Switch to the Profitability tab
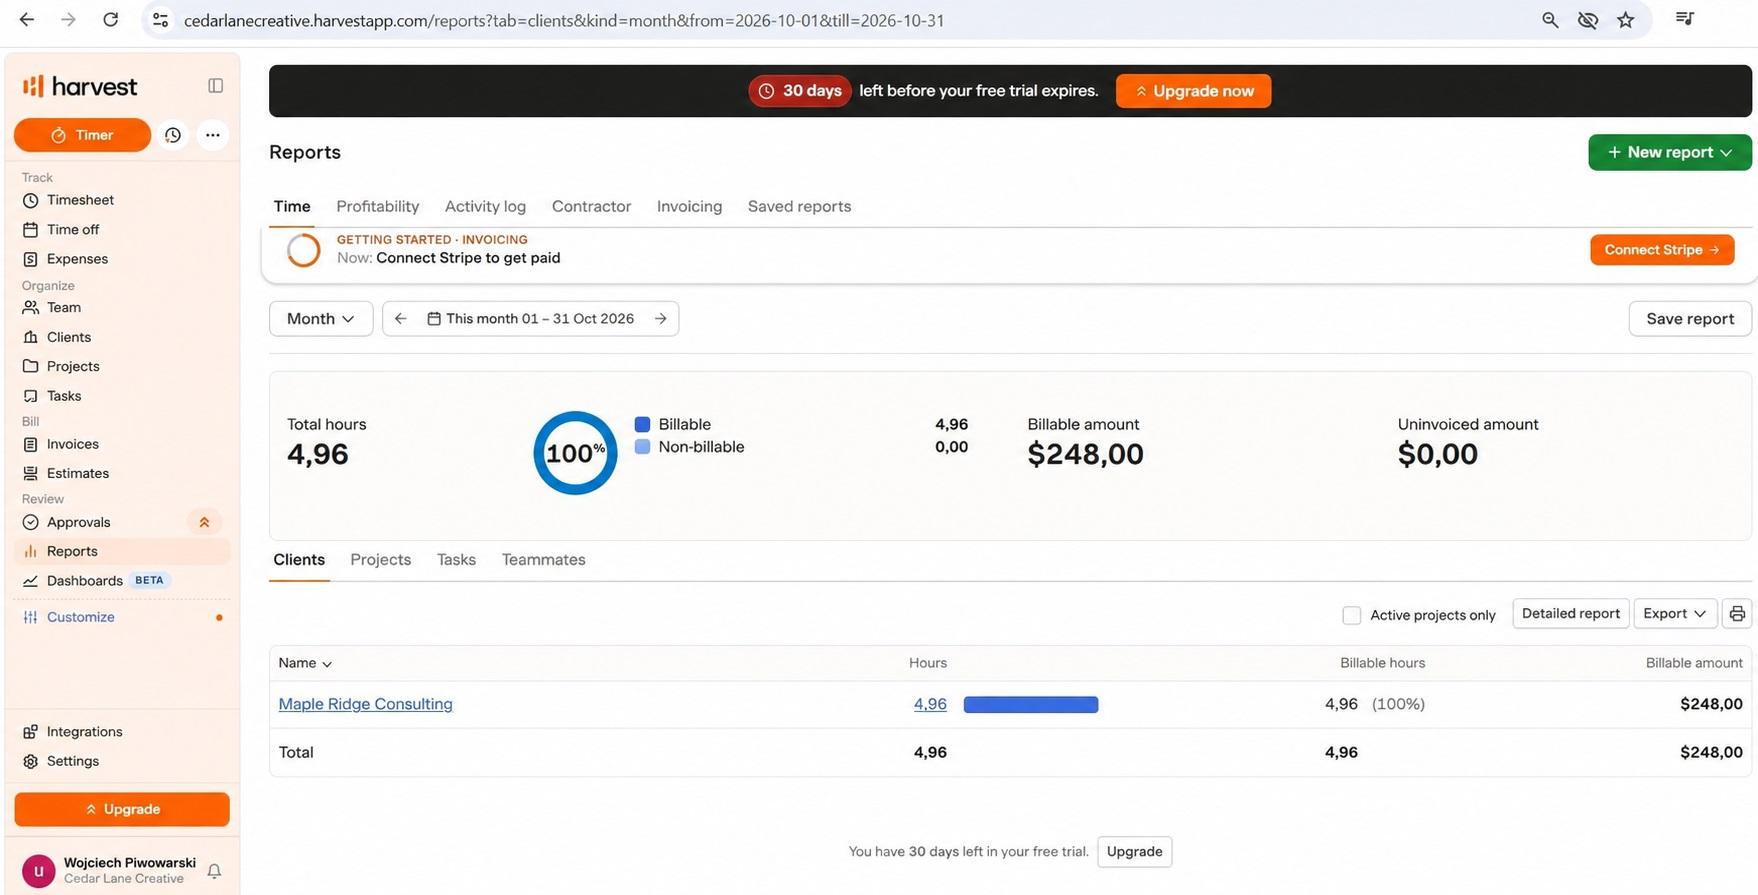 tap(378, 206)
